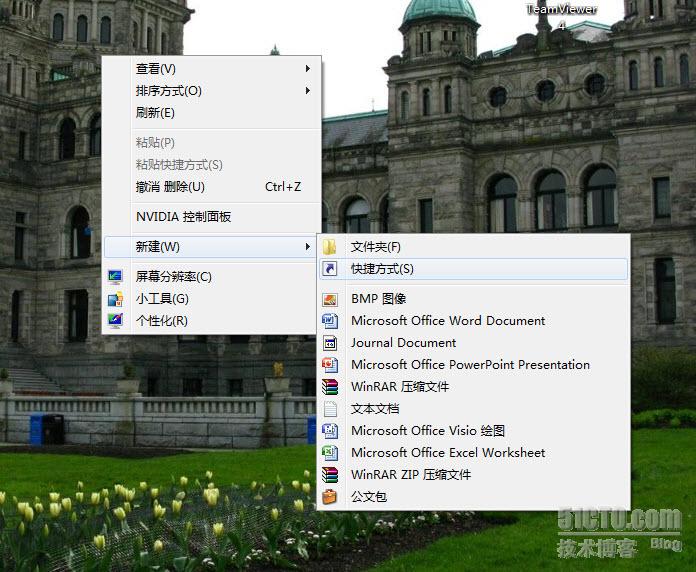The width and height of the screenshot is (696, 572).
Task: Create a new WinRAR ZIP 压缩文件
Action: [474, 474]
